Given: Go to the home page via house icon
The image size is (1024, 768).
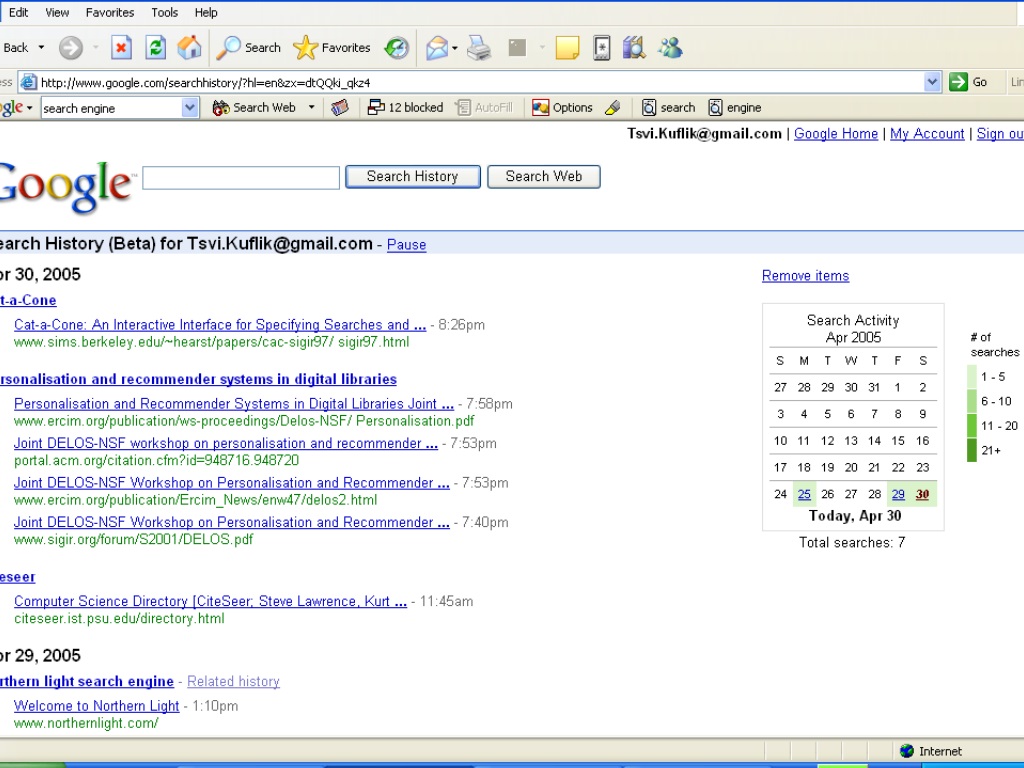Looking at the screenshot, I should pyautogui.click(x=189, y=48).
